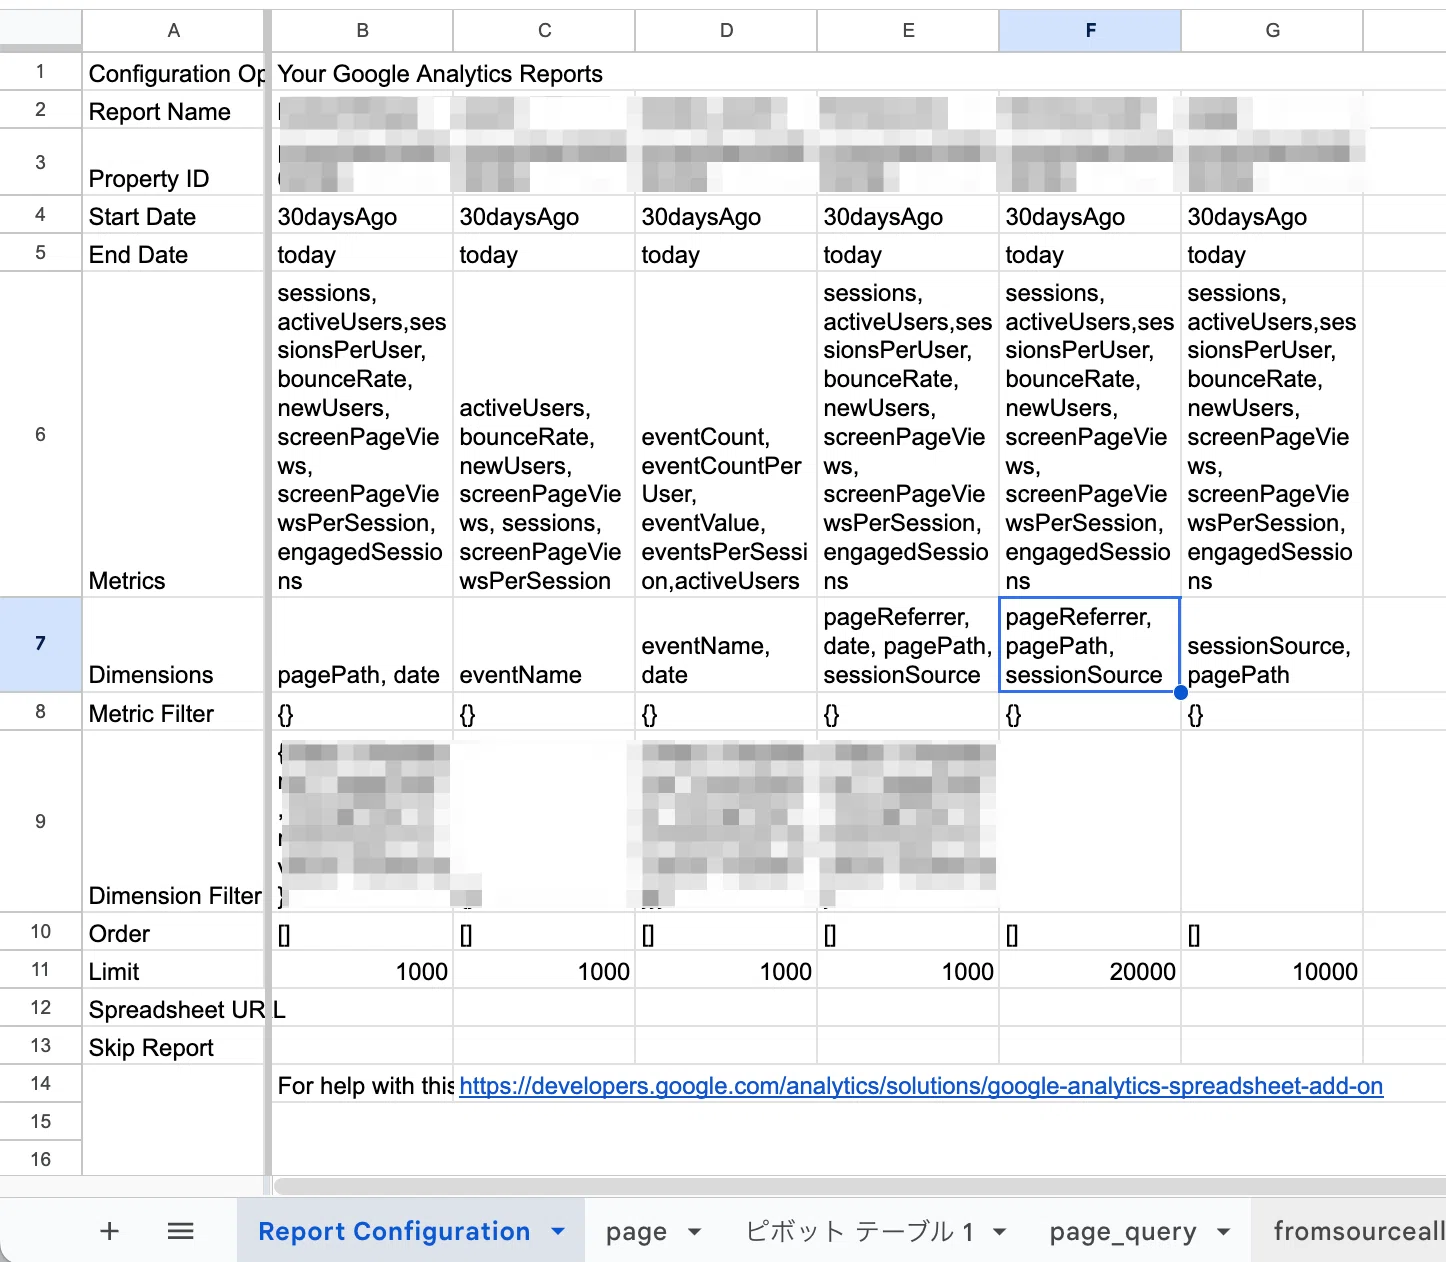The width and height of the screenshot is (1446, 1262).
Task: Click the Limit cell showing 10000
Action: pyautogui.click(x=1273, y=970)
